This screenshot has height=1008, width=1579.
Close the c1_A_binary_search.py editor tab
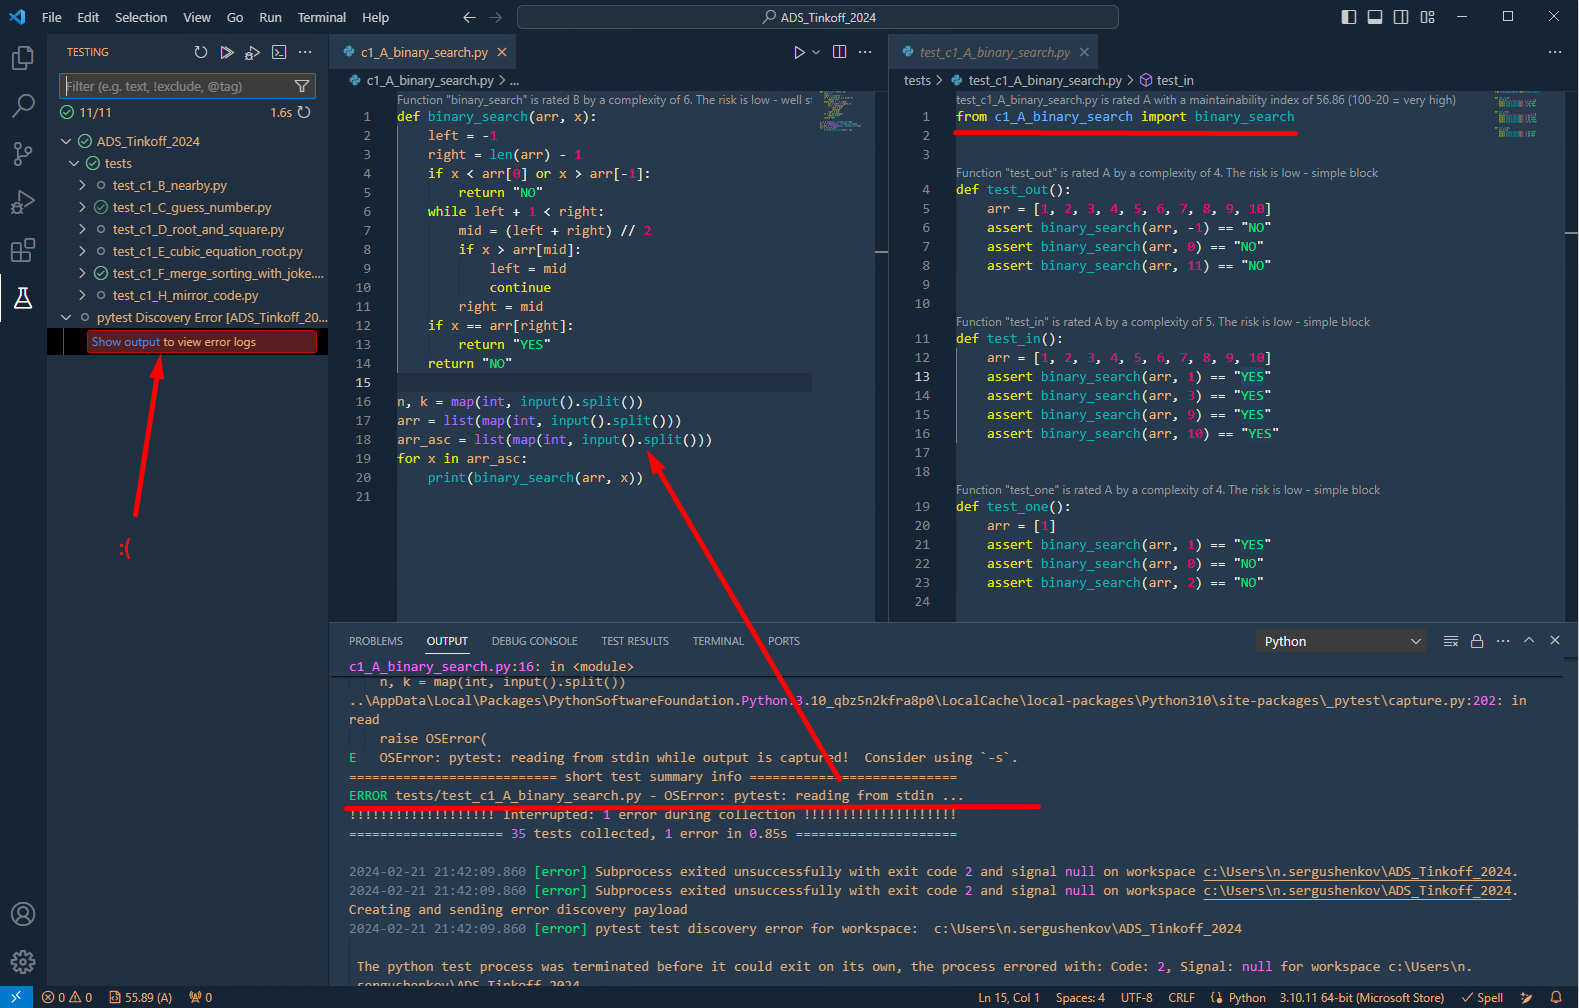(x=502, y=52)
